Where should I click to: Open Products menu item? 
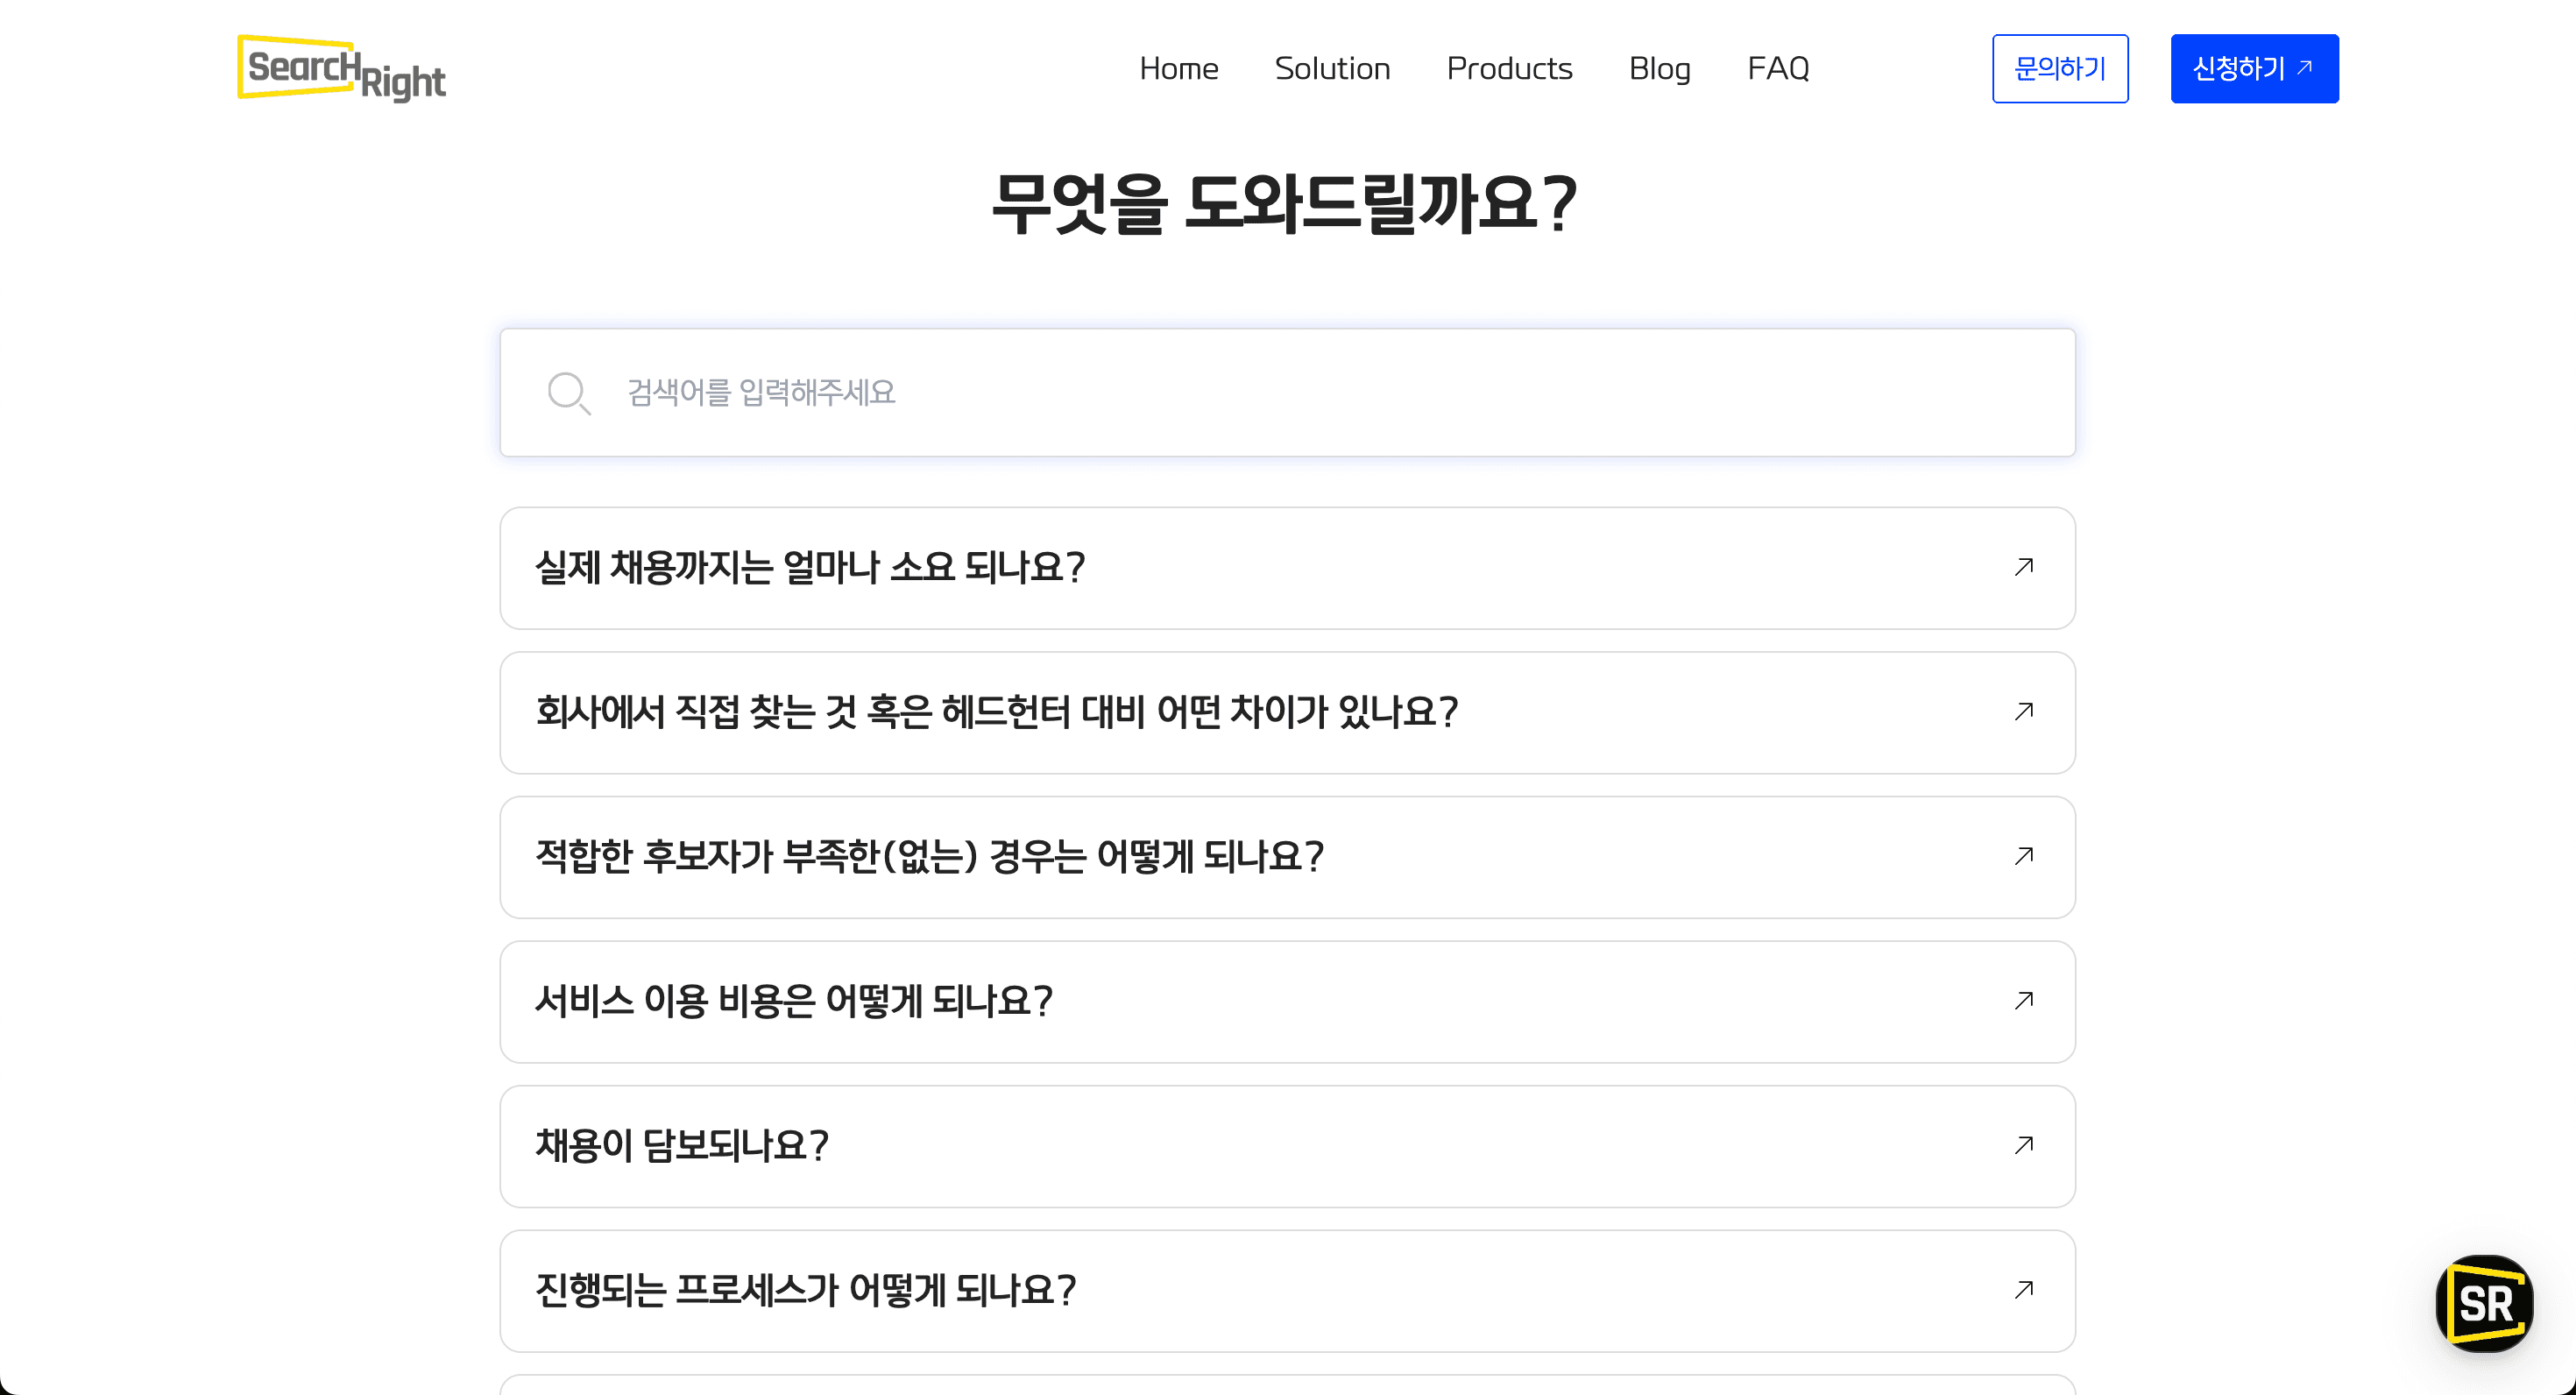1509,68
